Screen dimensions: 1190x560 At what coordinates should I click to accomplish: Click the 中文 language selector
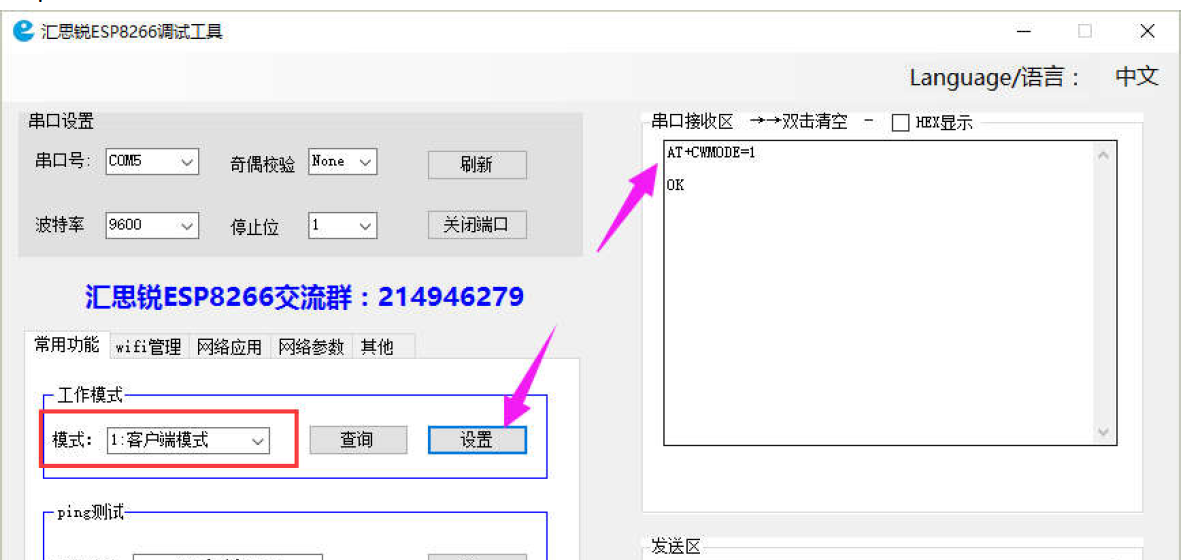[1136, 77]
